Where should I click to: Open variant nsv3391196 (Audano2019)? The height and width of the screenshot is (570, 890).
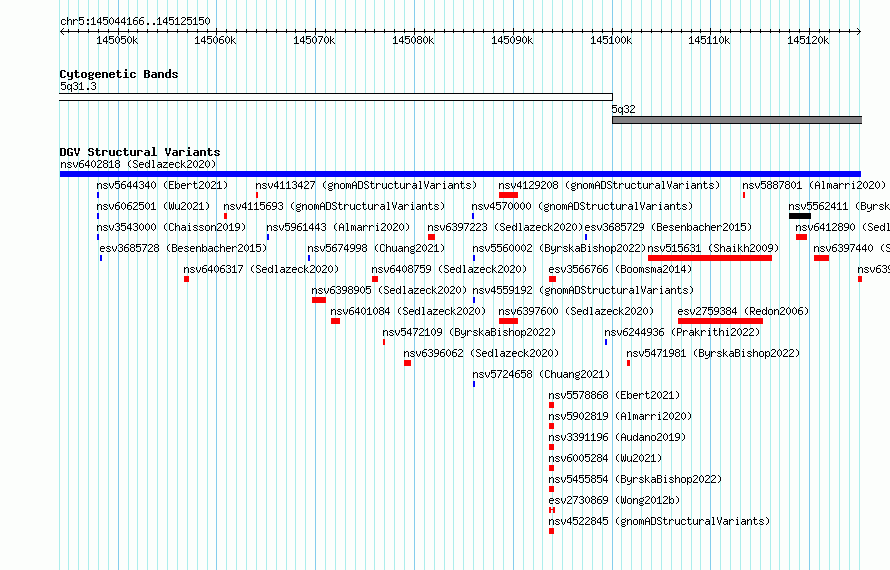tap(618, 437)
